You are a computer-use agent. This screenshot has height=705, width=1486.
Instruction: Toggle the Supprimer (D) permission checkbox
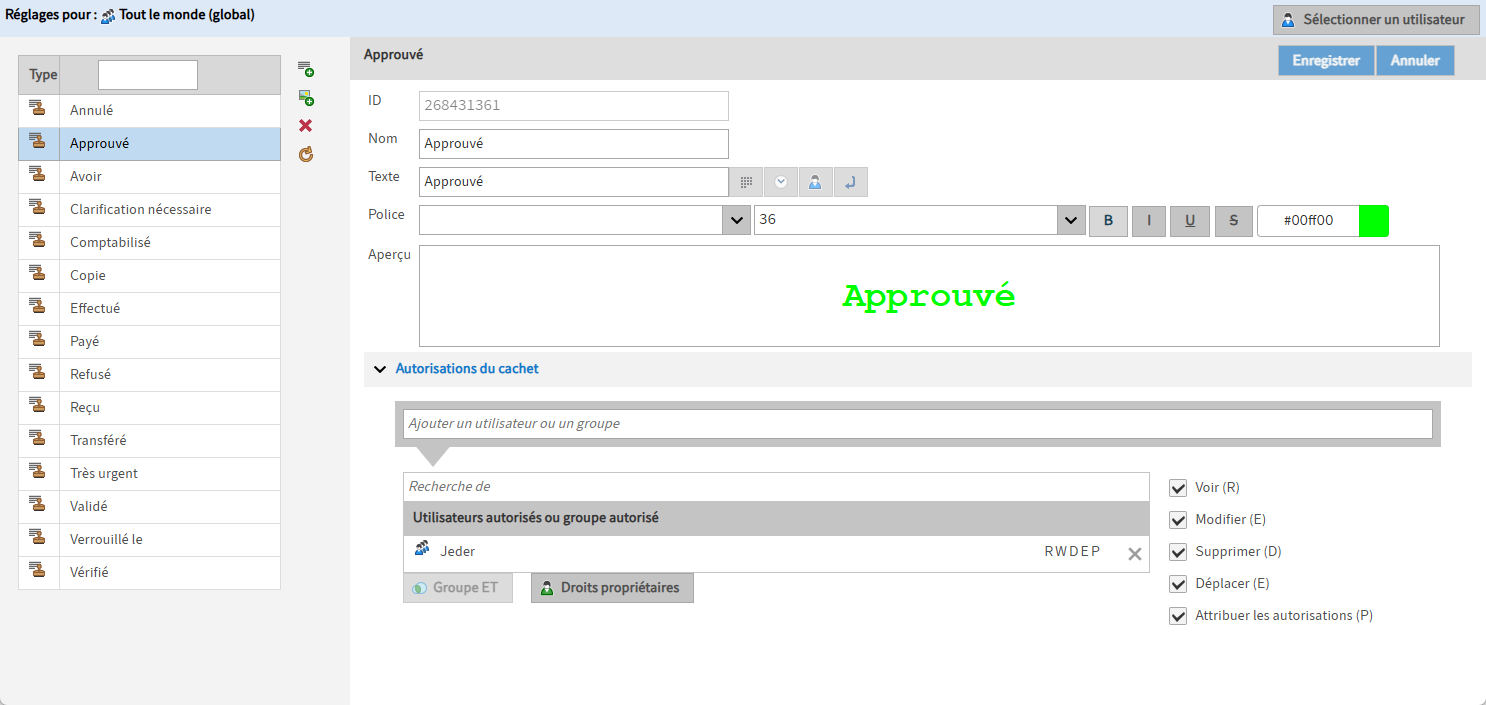click(x=1178, y=552)
